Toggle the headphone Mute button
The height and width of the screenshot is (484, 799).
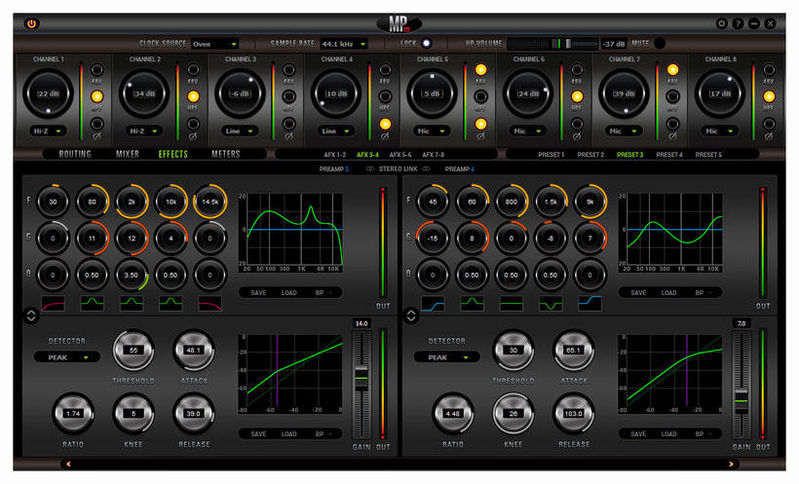click(x=659, y=43)
